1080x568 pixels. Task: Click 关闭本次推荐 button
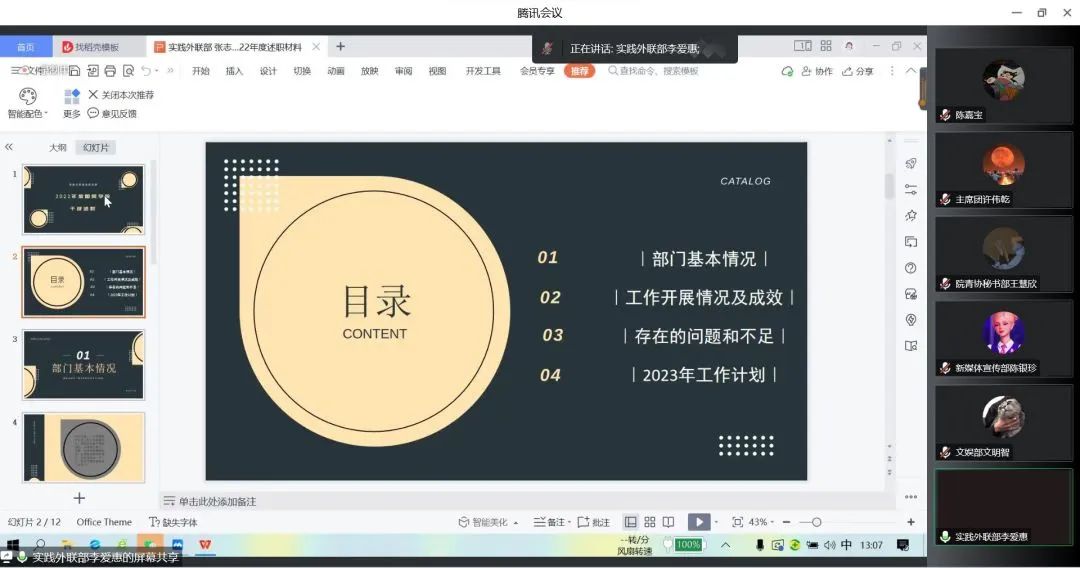tap(121, 95)
